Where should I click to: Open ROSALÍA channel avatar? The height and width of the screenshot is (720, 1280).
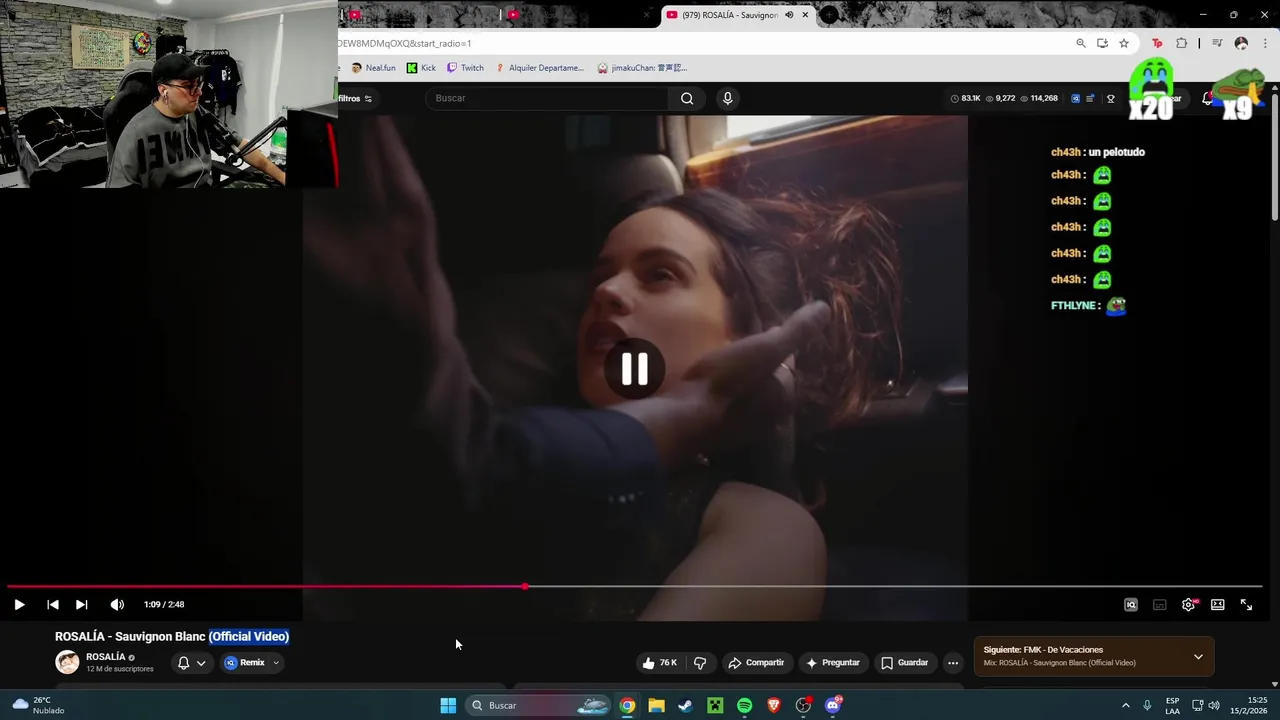point(67,662)
